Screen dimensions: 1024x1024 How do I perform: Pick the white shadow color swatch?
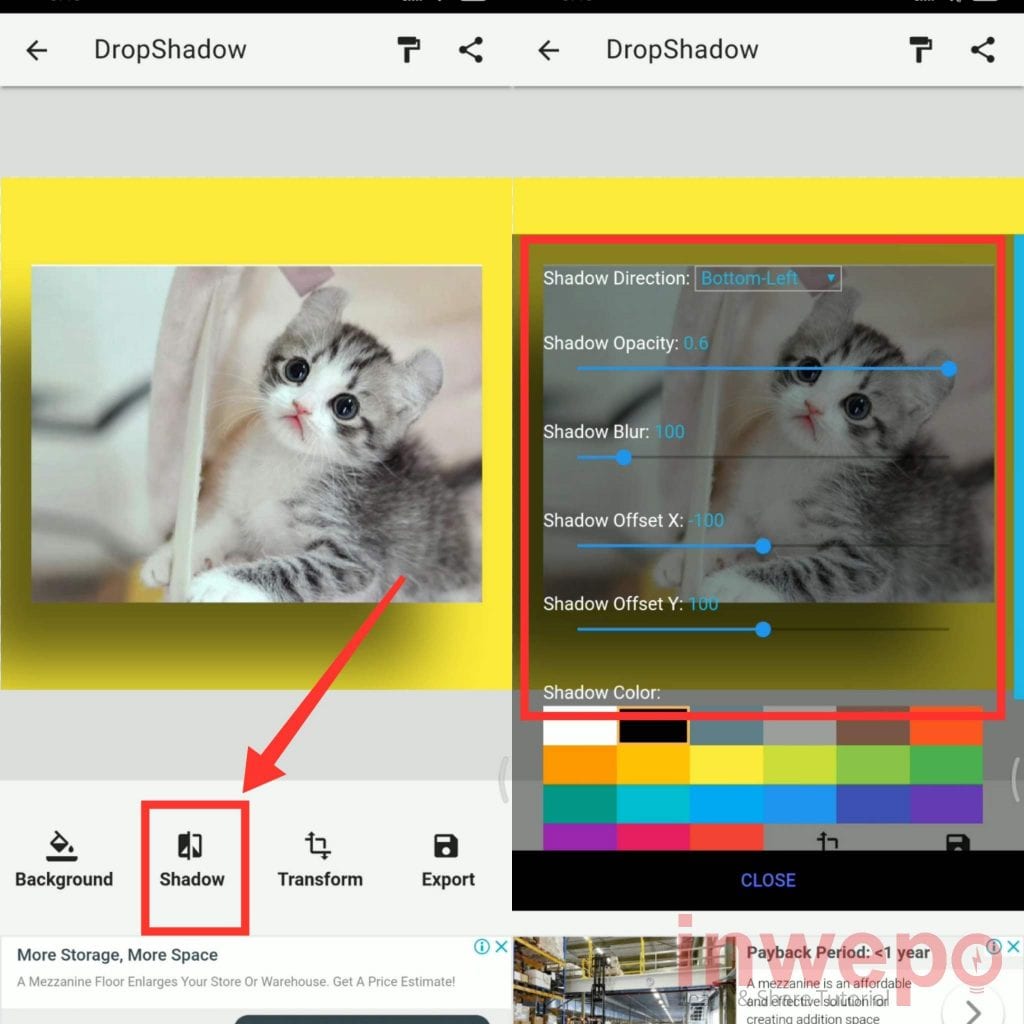tap(580, 726)
